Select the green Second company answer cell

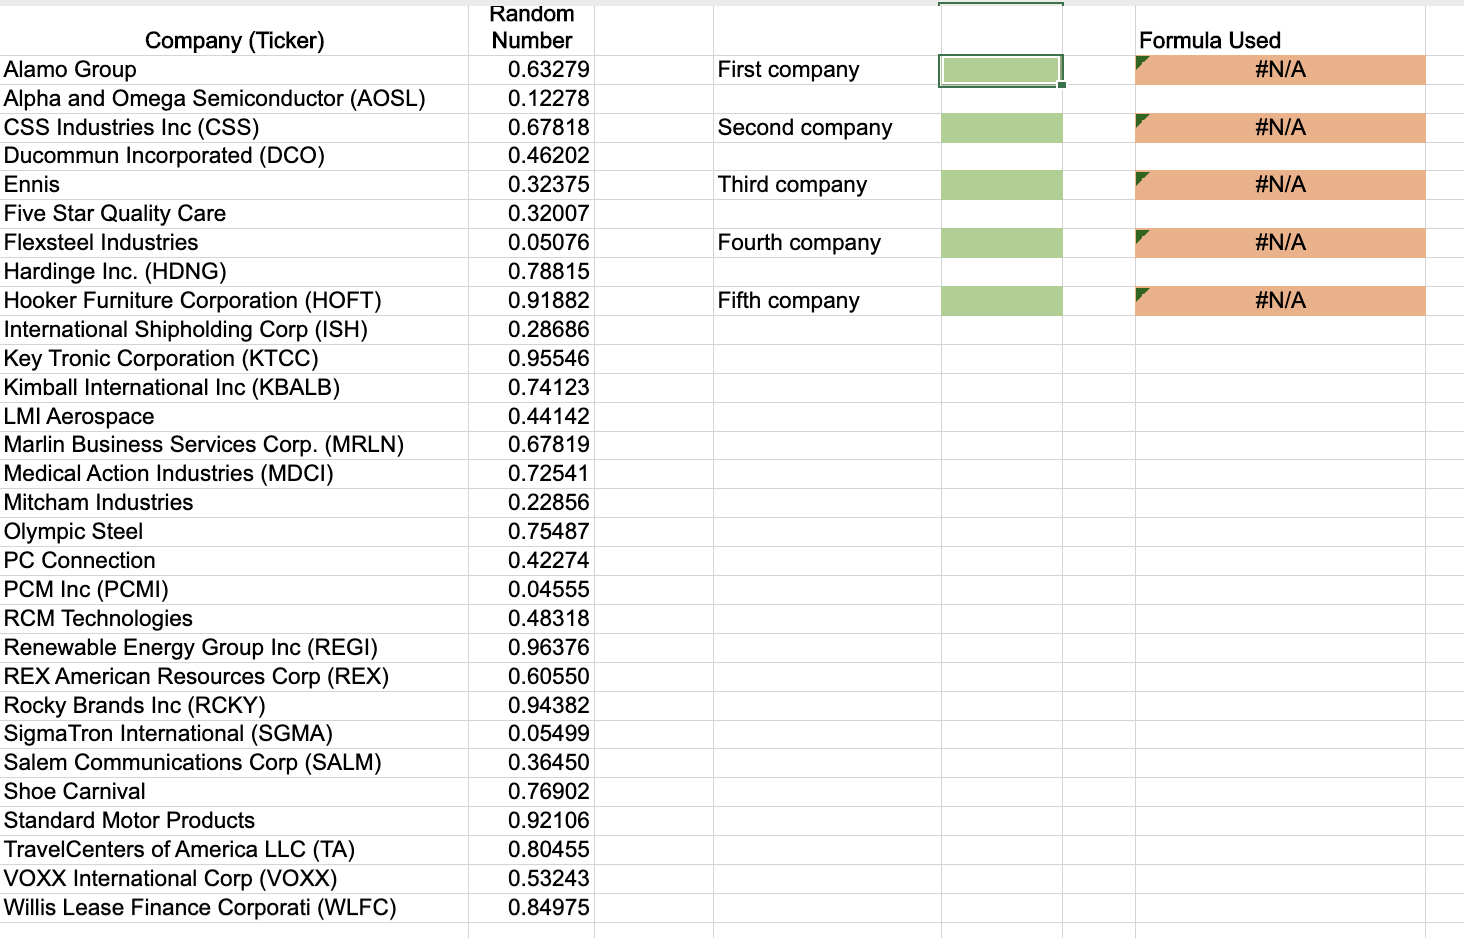[x=1001, y=128]
